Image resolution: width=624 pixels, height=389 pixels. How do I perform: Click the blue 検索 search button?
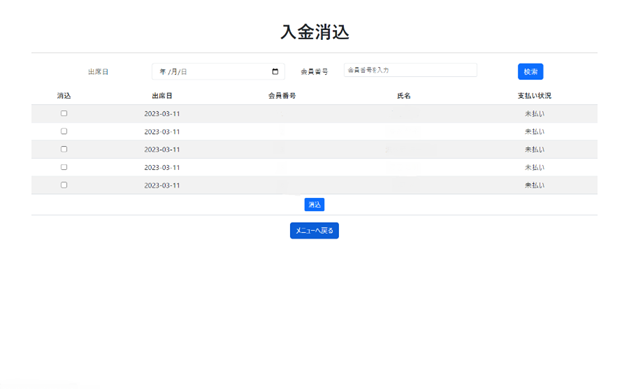pyautogui.click(x=530, y=72)
